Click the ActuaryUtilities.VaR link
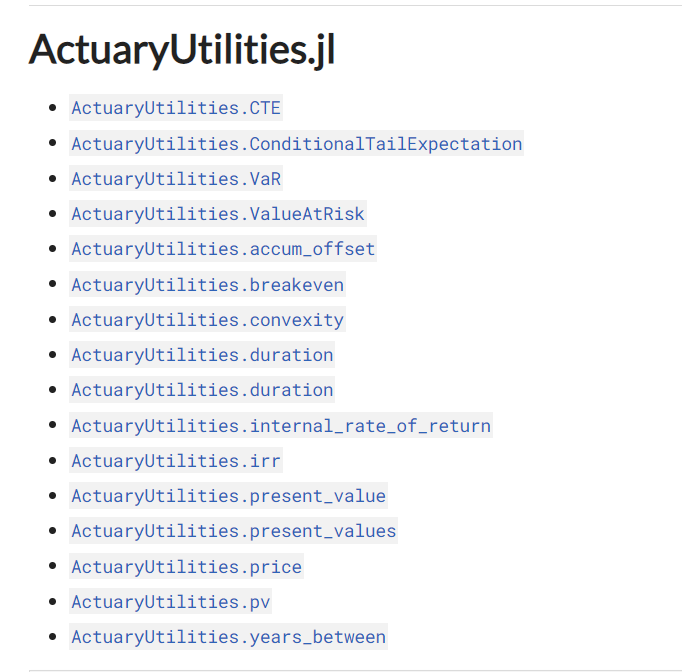Screen dimensions: 682x672 176,178
